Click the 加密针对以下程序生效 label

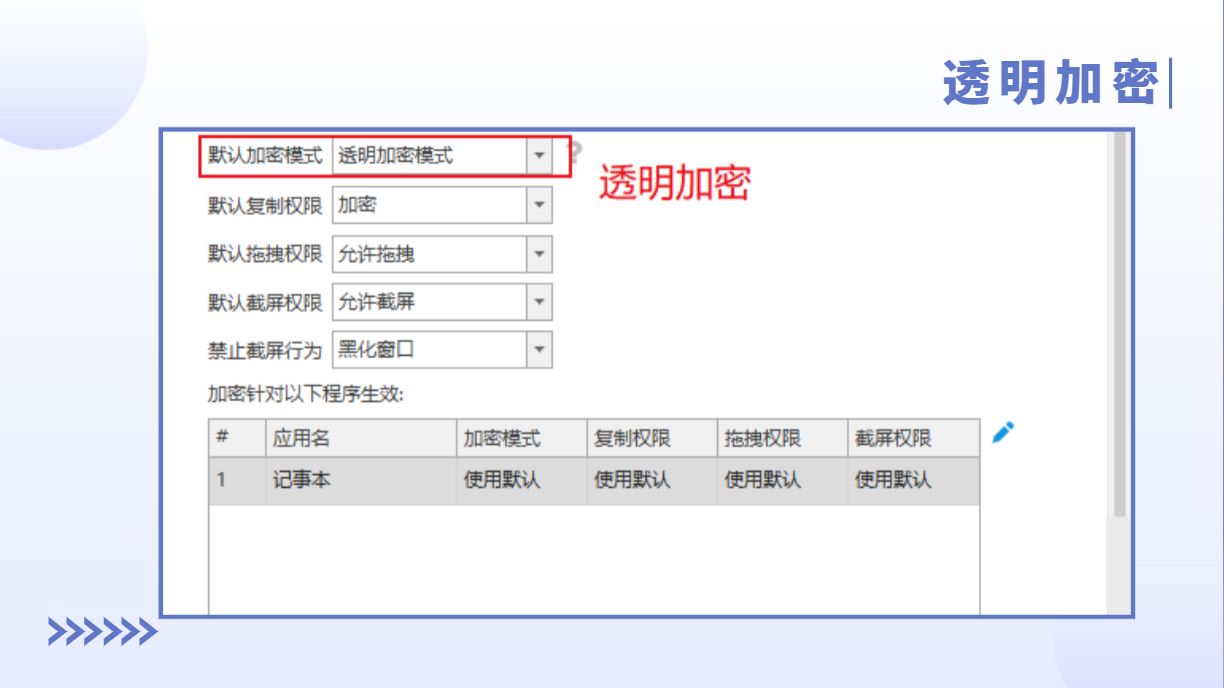pyautogui.click(x=305, y=394)
